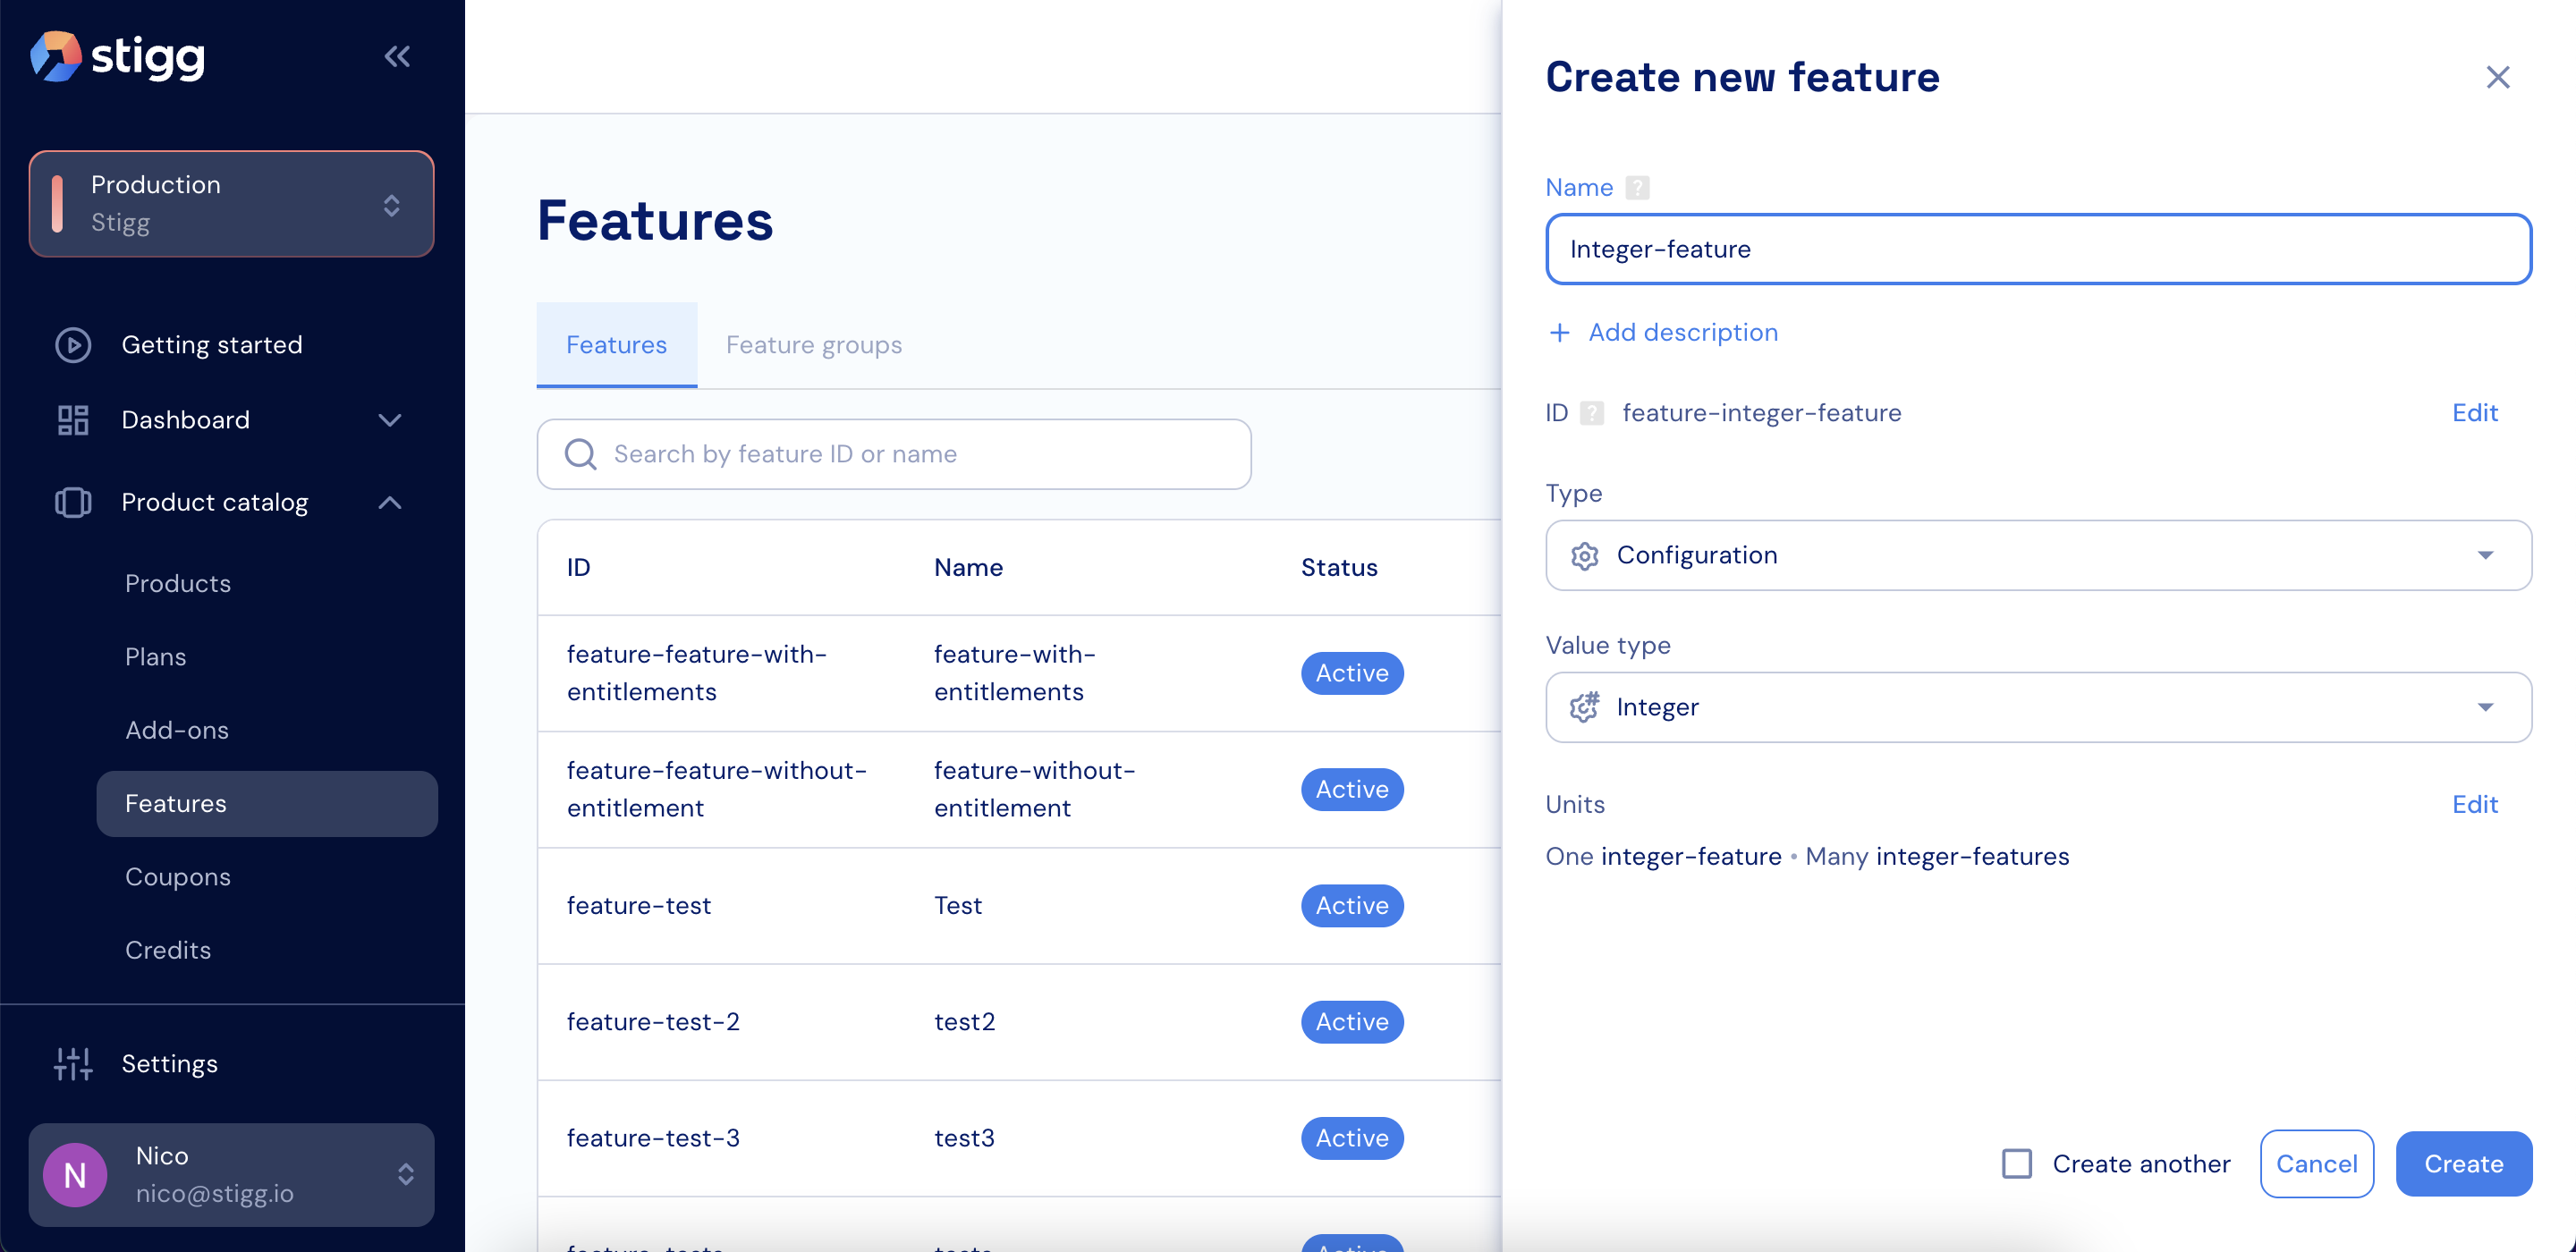2576x1252 pixels.
Task: Open Coupons in the sidebar
Action: click(x=178, y=877)
